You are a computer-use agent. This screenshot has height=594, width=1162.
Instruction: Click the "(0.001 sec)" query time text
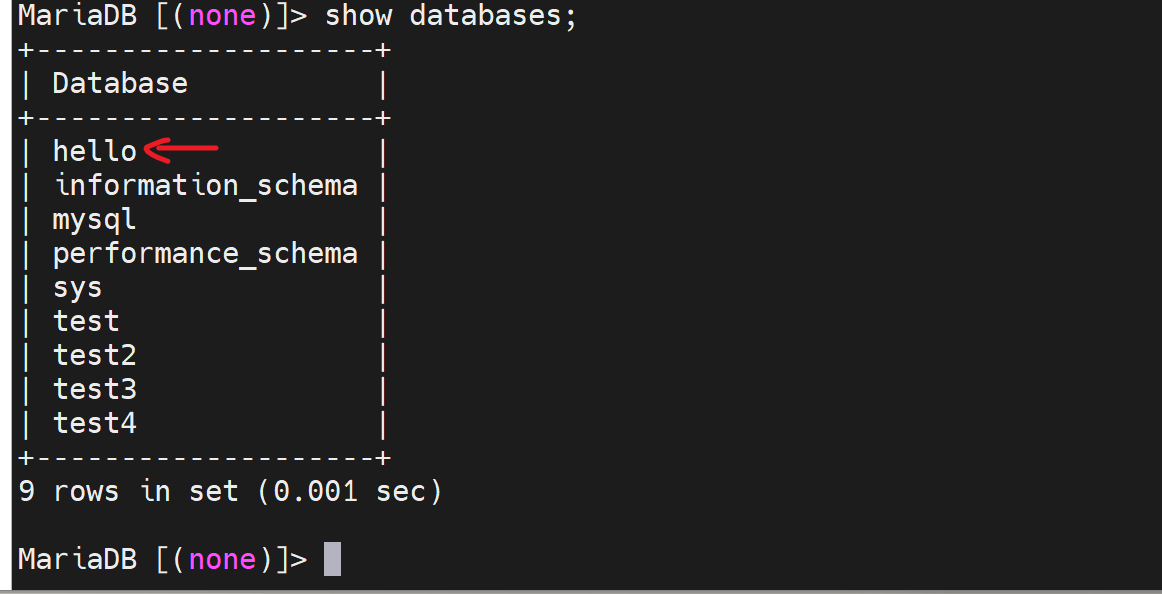(349, 491)
